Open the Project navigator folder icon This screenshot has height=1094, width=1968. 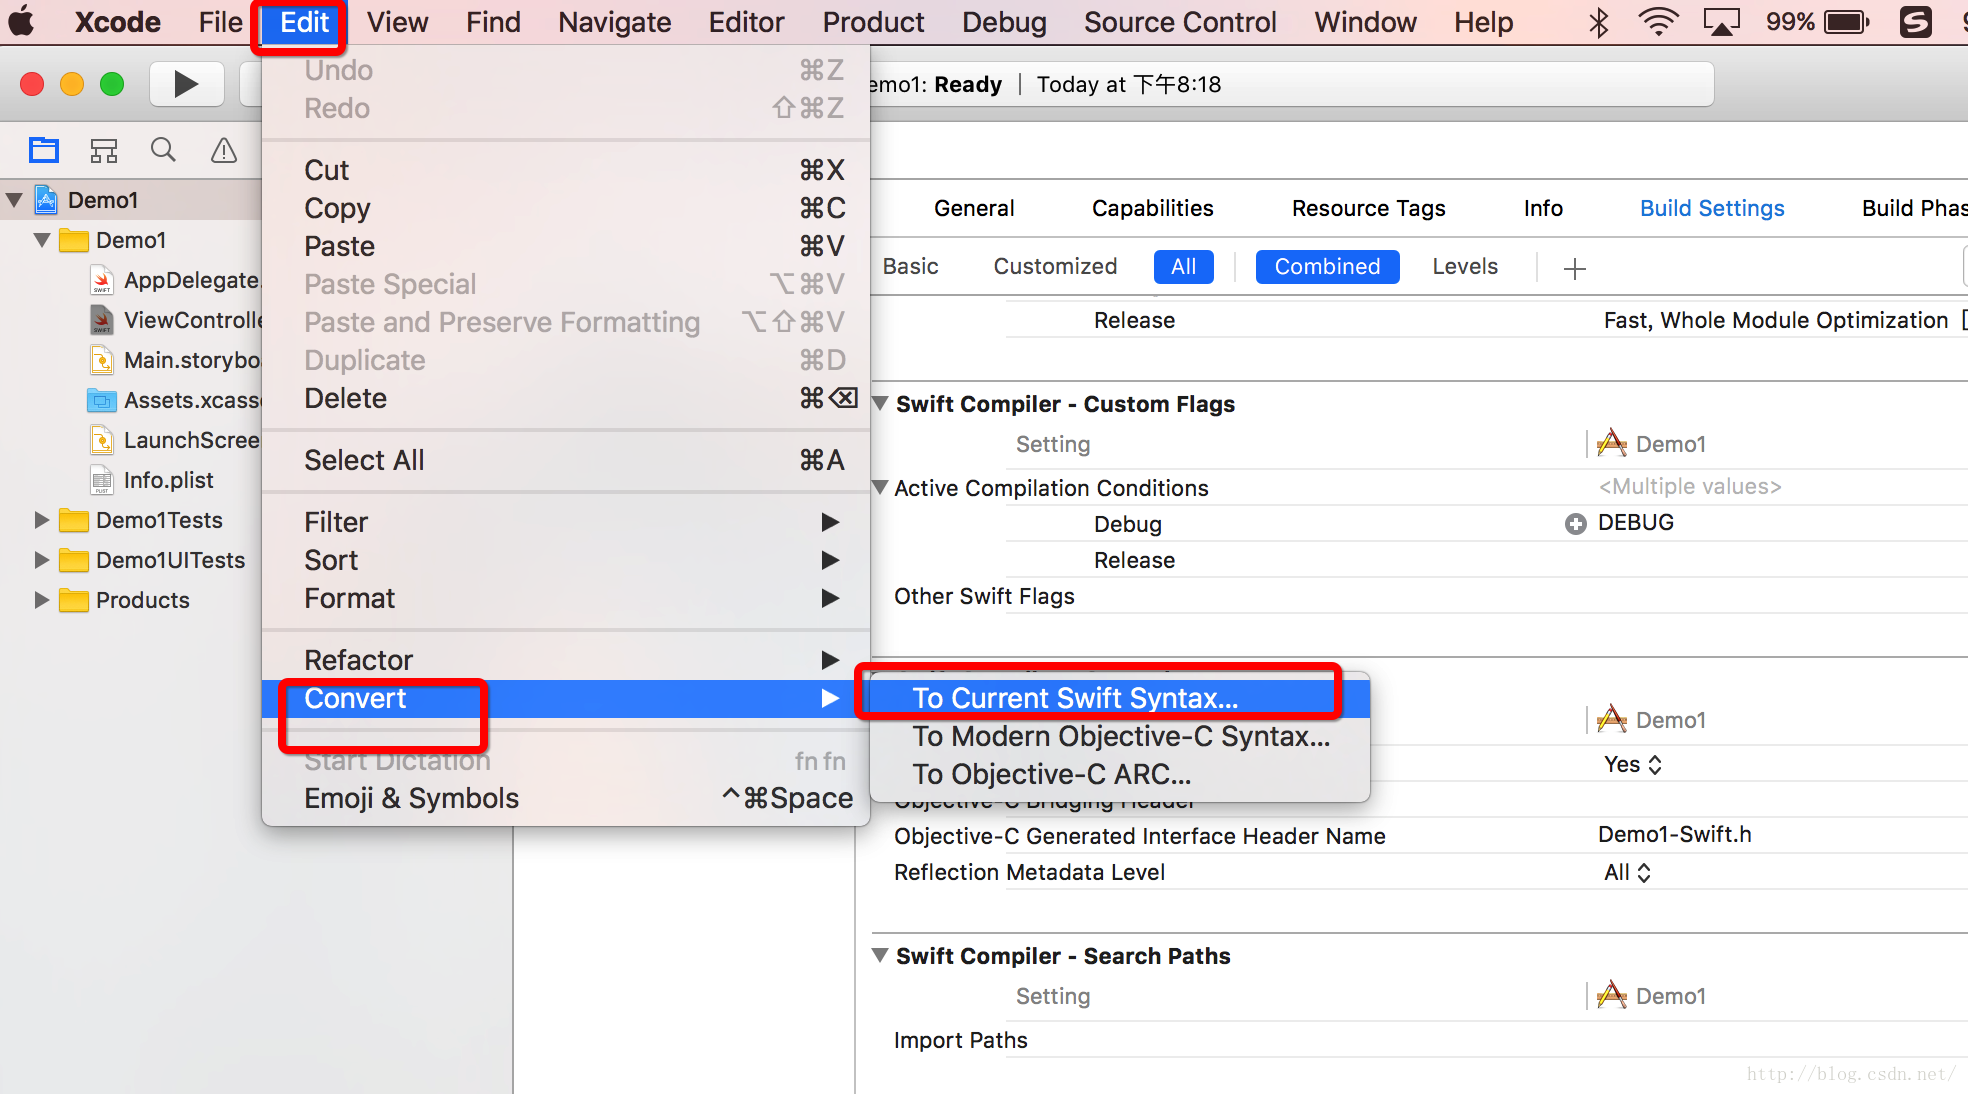(x=44, y=150)
